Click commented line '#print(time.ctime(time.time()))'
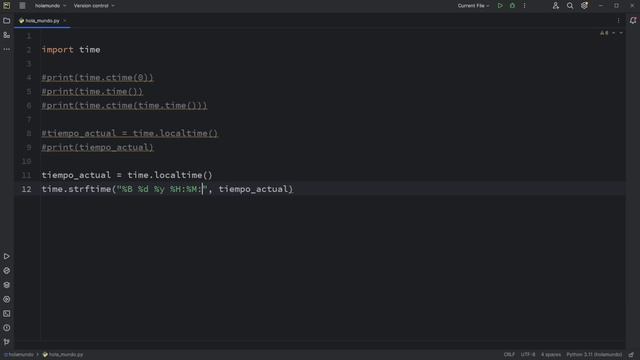 point(124,105)
